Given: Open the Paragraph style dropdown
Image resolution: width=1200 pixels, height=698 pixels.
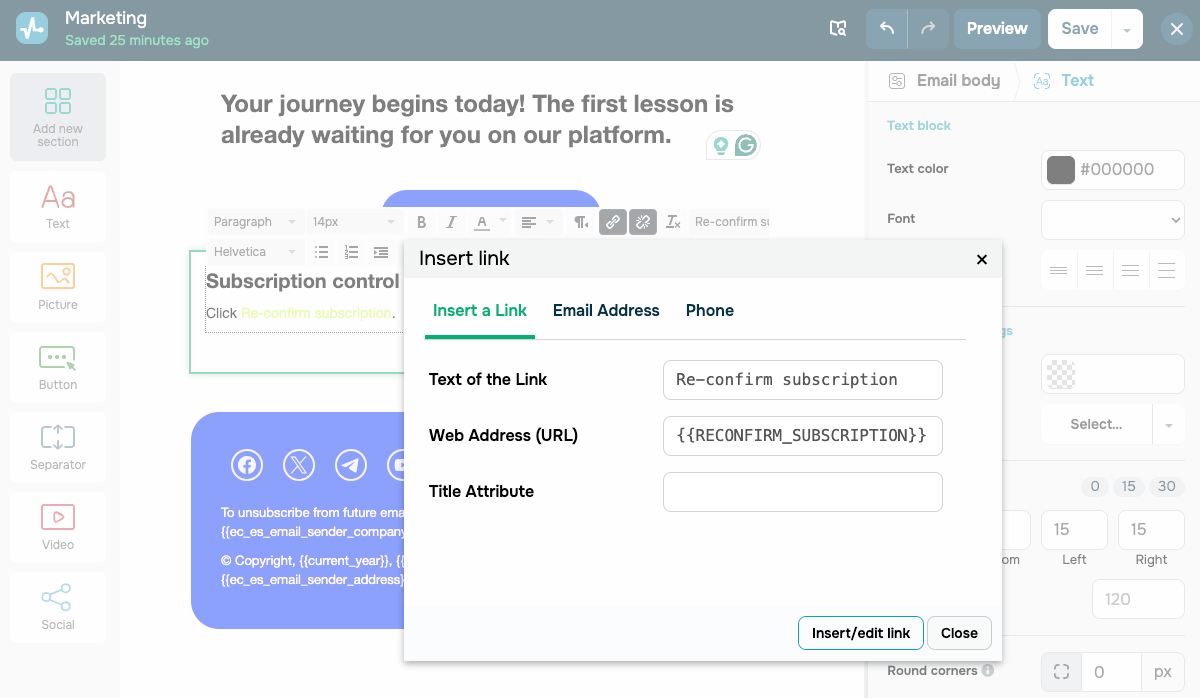Looking at the screenshot, I should tap(254, 222).
